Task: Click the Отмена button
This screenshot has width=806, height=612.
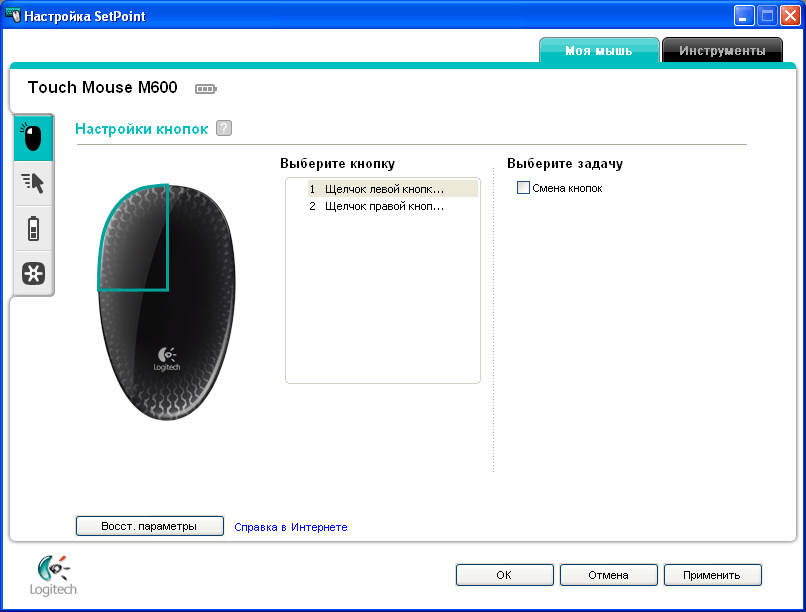Action: point(609,575)
